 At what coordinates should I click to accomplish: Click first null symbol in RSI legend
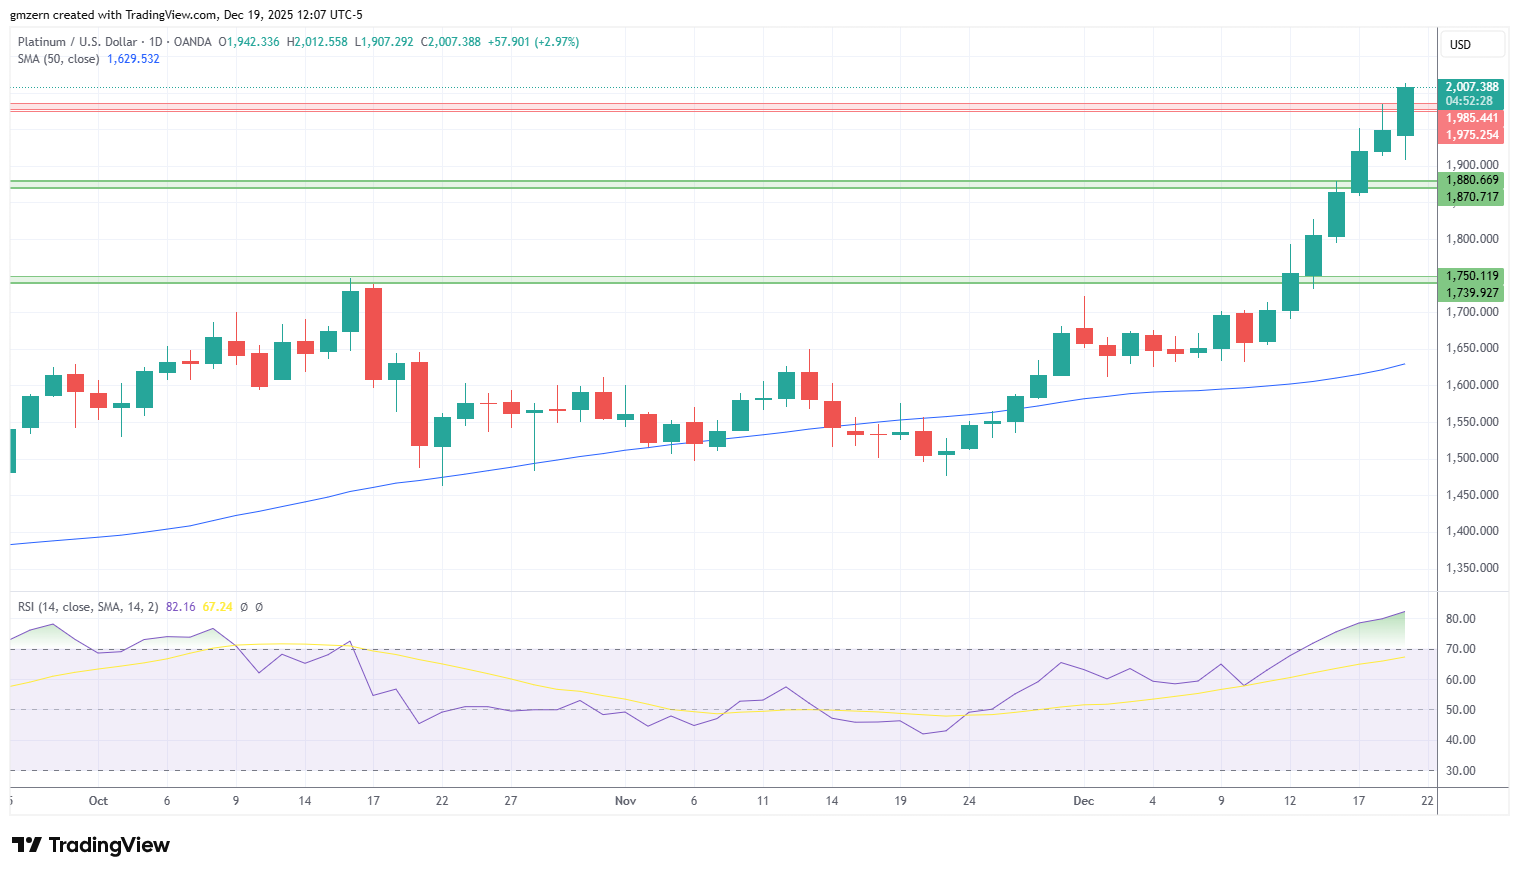244,607
